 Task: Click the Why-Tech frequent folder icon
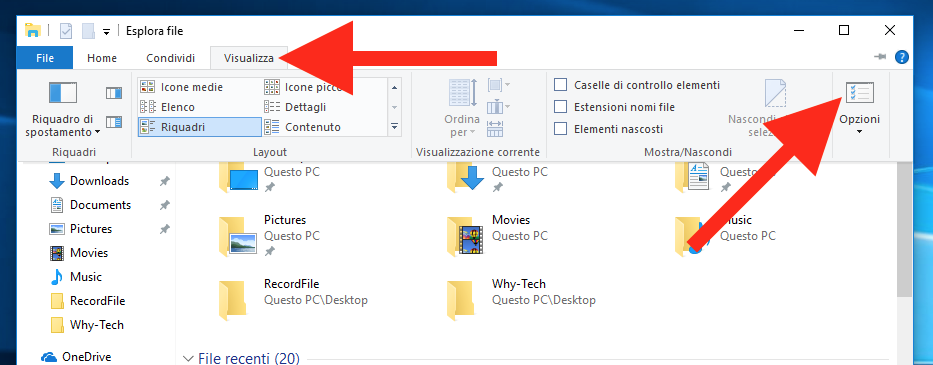(x=461, y=300)
